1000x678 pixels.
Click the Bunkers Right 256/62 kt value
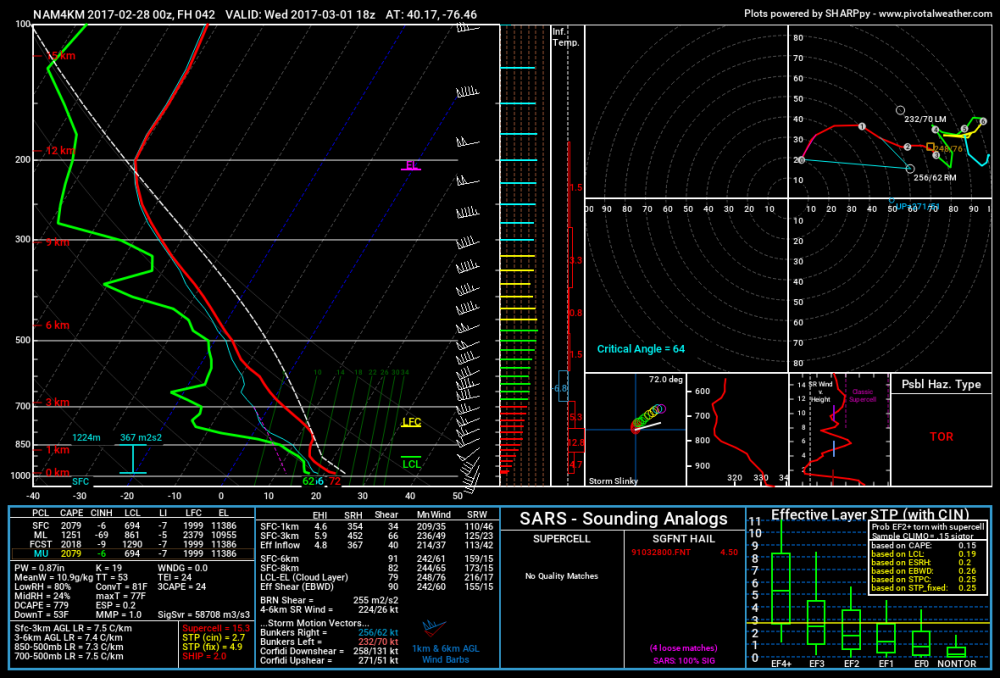378,633
